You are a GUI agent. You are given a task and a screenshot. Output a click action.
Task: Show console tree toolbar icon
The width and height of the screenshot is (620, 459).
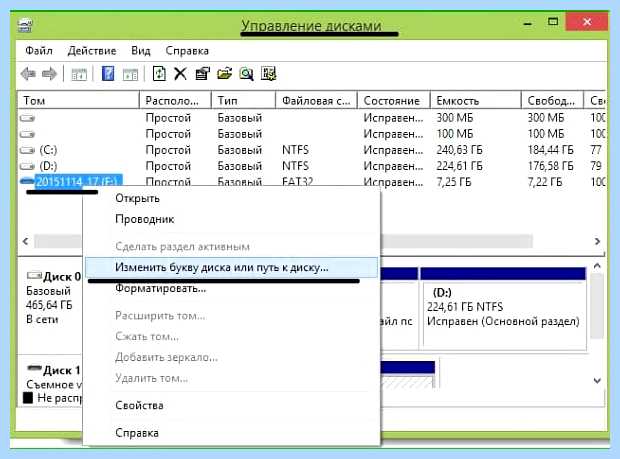pos(78,74)
